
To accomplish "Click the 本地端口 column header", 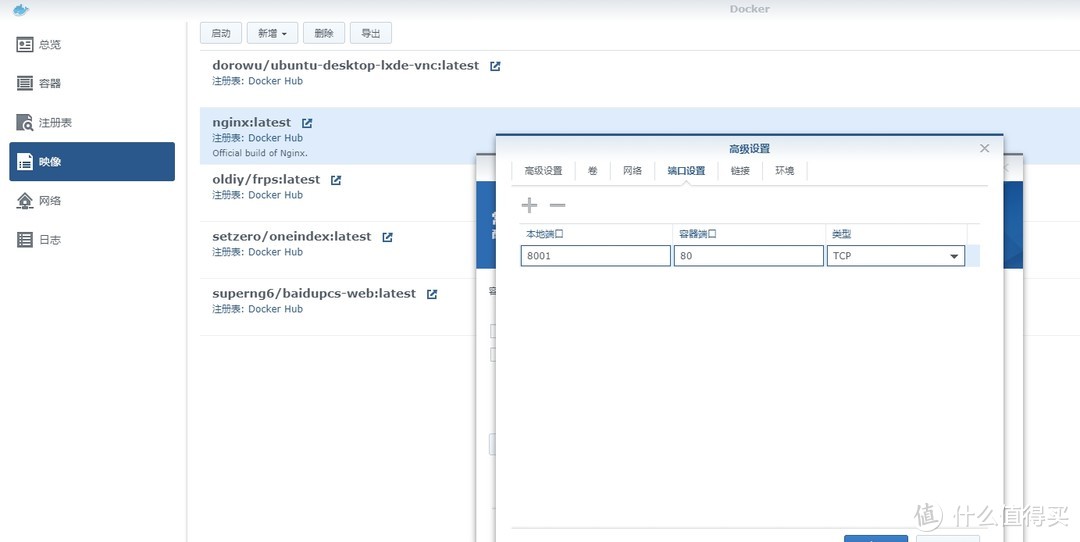I will click(x=596, y=234).
